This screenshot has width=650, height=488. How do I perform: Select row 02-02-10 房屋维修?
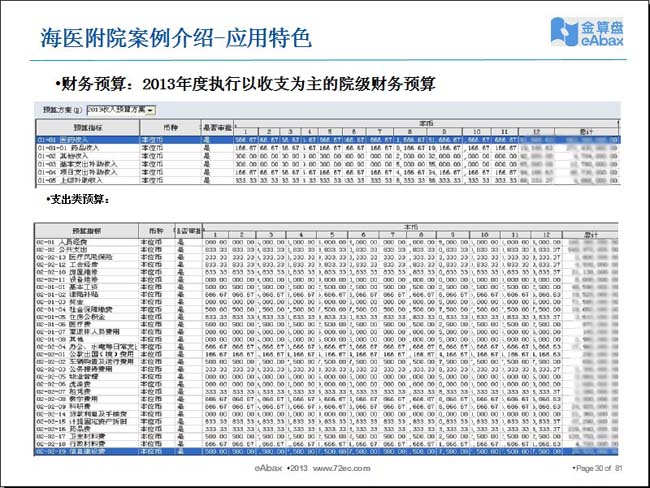(x=326, y=272)
